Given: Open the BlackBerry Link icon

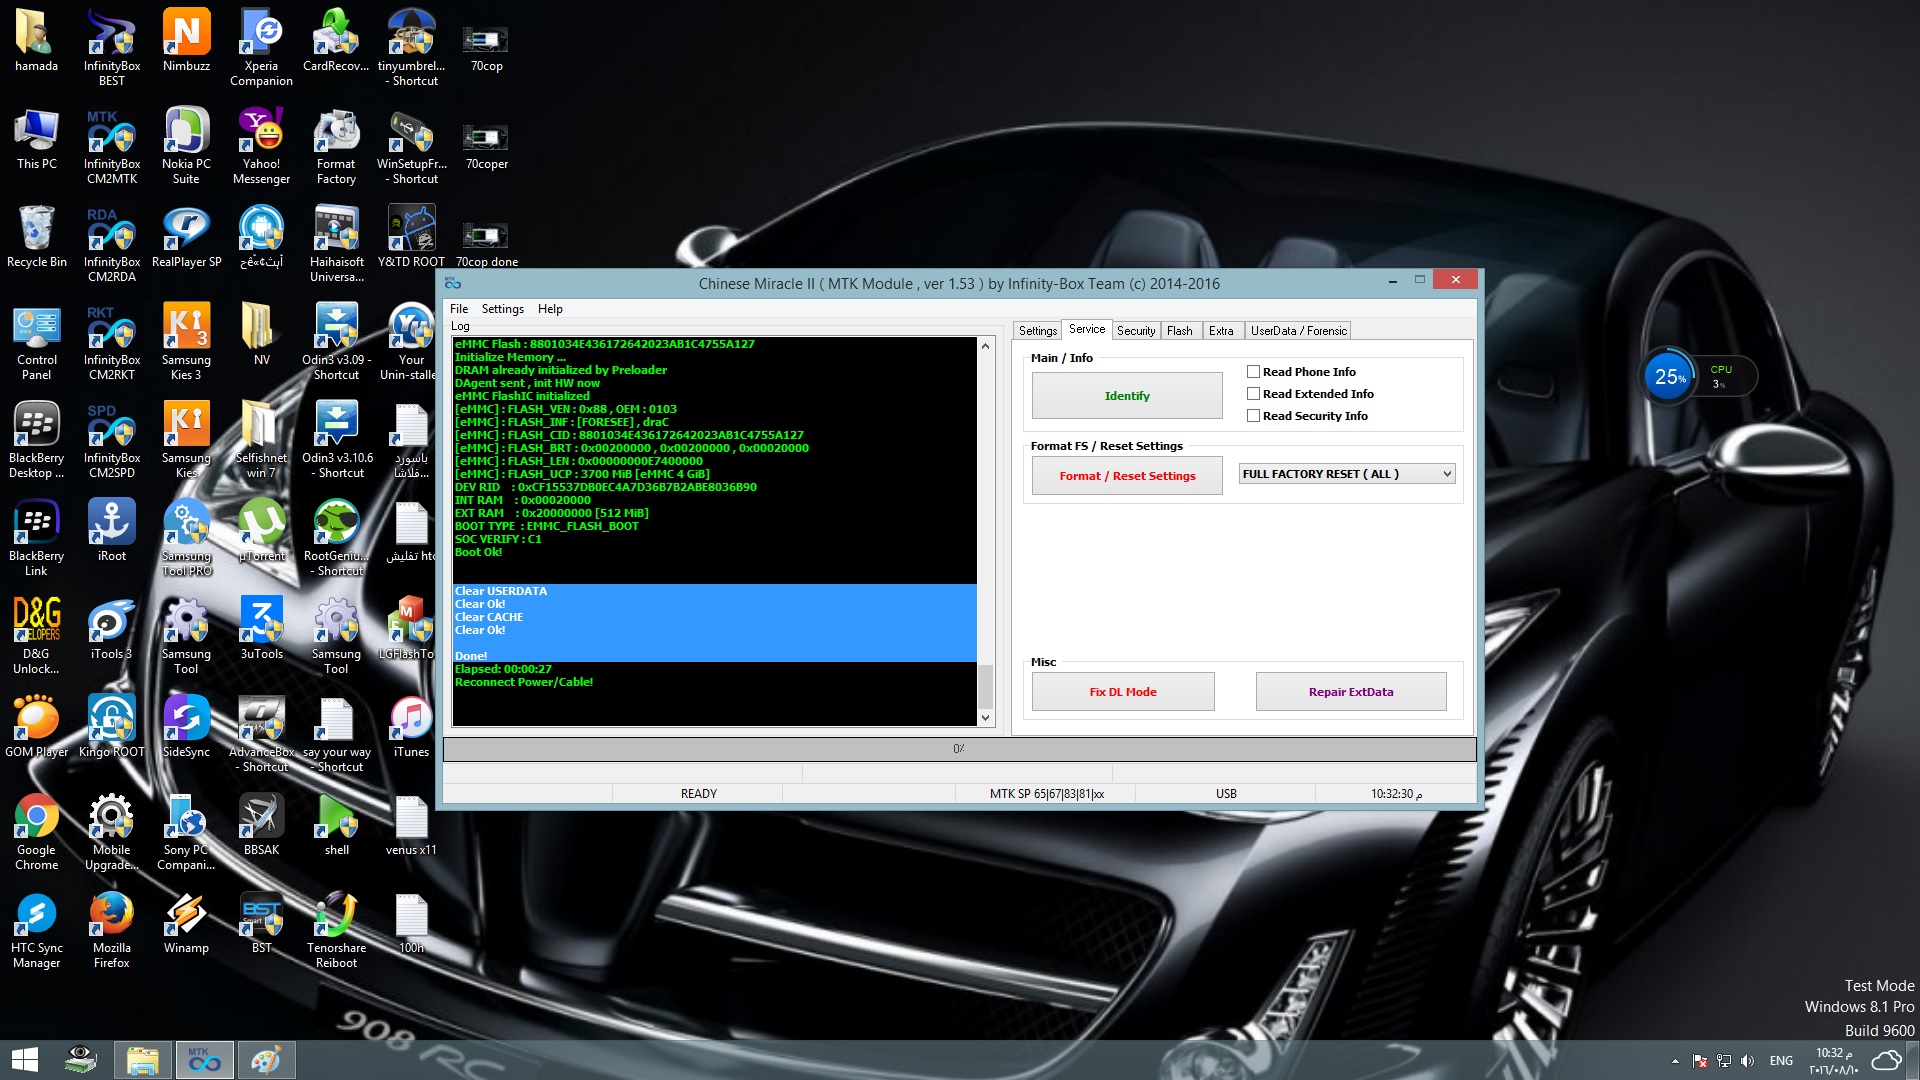Looking at the screenshot, I should point(37,537).
